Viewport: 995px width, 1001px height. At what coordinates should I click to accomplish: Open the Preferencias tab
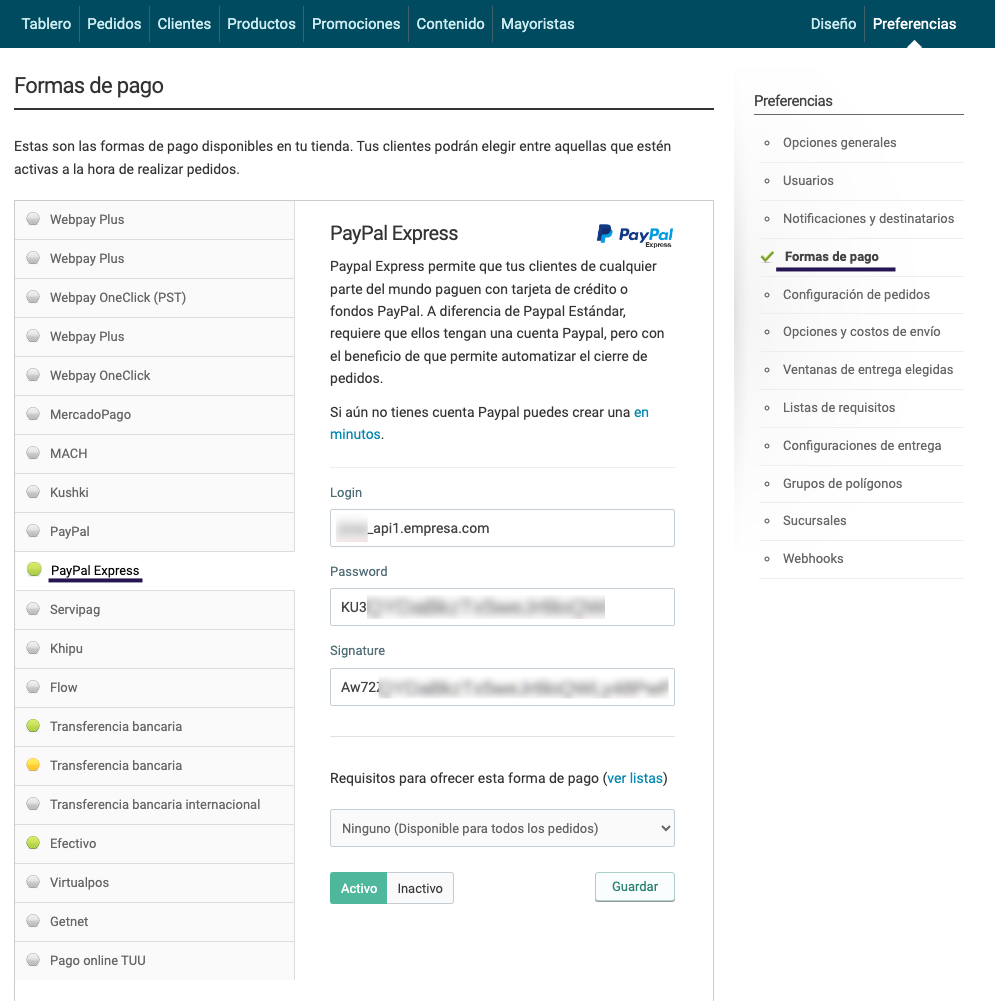914,24
